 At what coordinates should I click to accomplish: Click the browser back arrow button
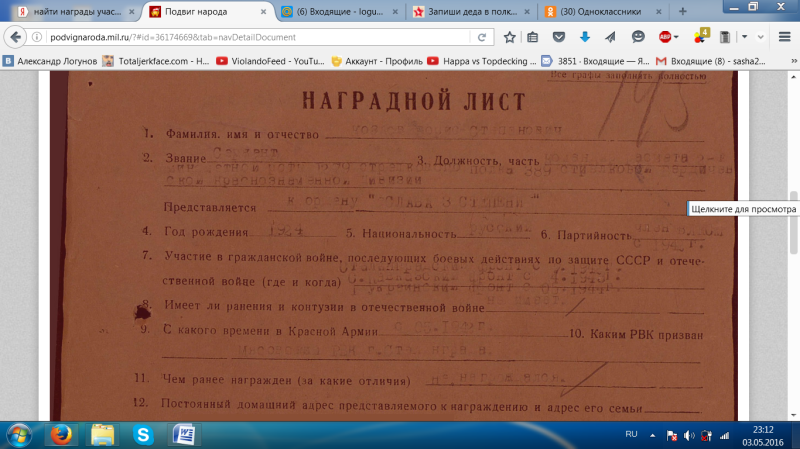[x=15, y=37]
